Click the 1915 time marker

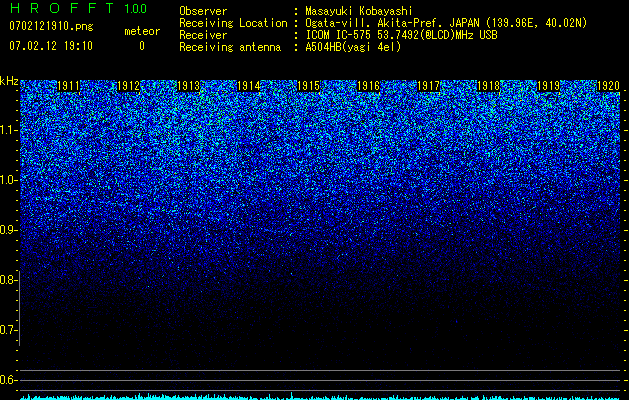tap(308, 86)
